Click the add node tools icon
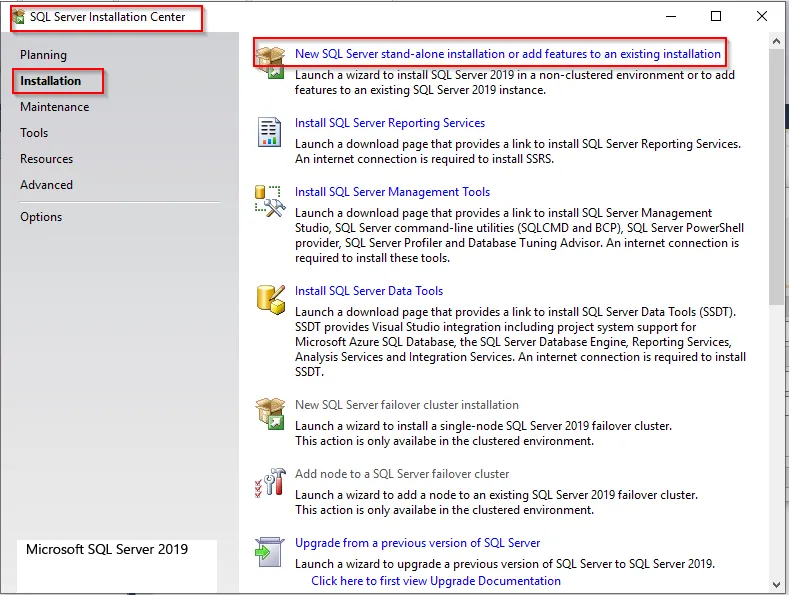Image resolution: width=789 pixels, height=595 pixels. (x=270, y=482)
